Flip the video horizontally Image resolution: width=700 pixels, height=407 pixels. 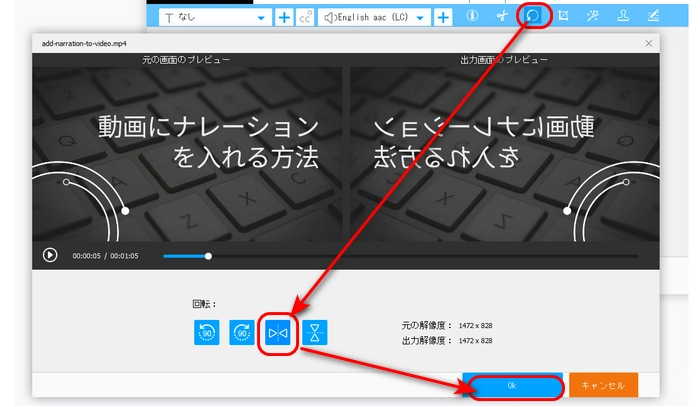pos(278,333)
